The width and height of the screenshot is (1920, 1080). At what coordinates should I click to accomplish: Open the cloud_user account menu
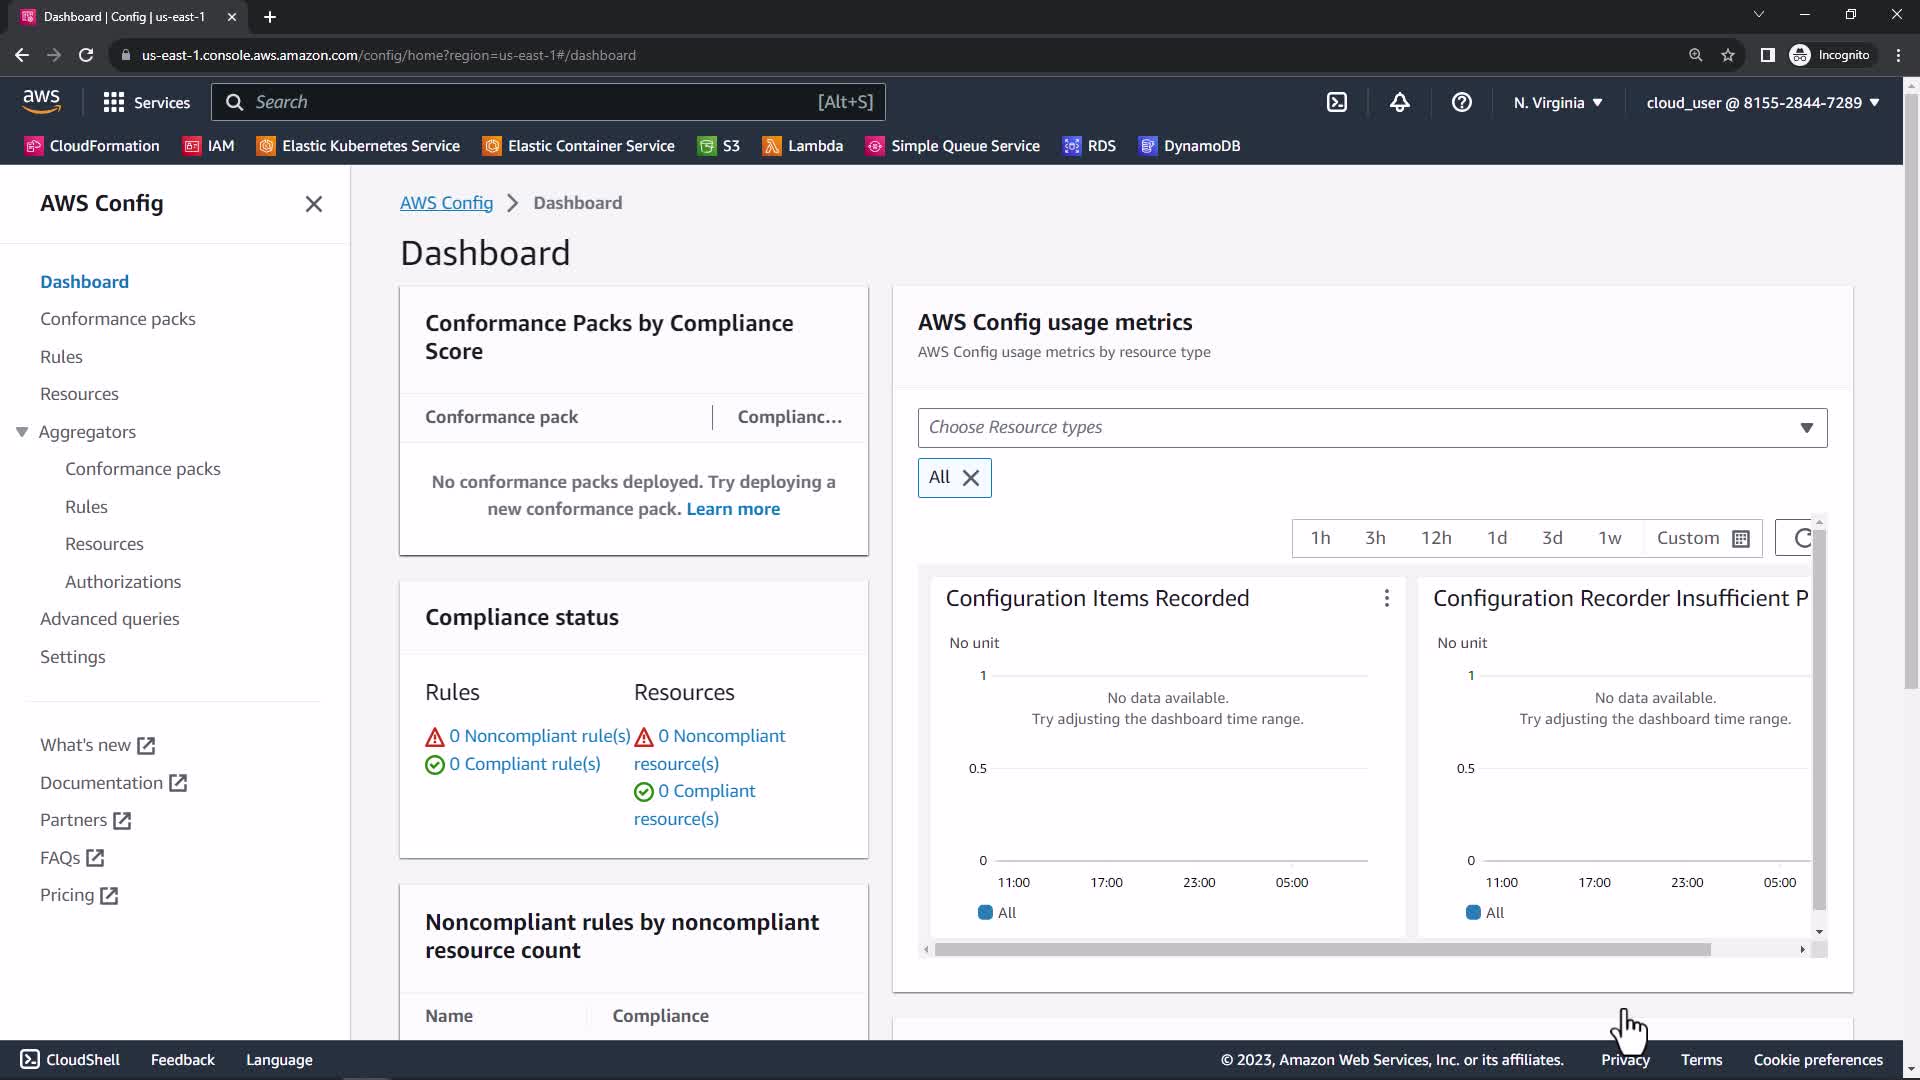point(1762,102)
